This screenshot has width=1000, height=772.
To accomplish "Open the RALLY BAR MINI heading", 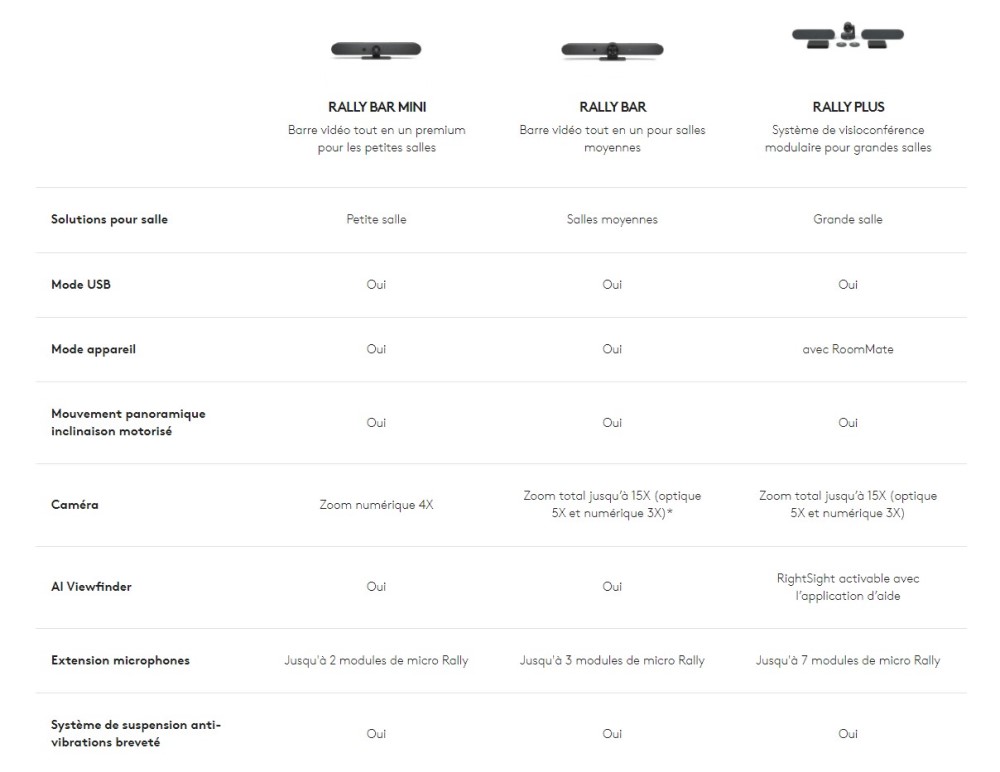I will [x=376, y=107].
